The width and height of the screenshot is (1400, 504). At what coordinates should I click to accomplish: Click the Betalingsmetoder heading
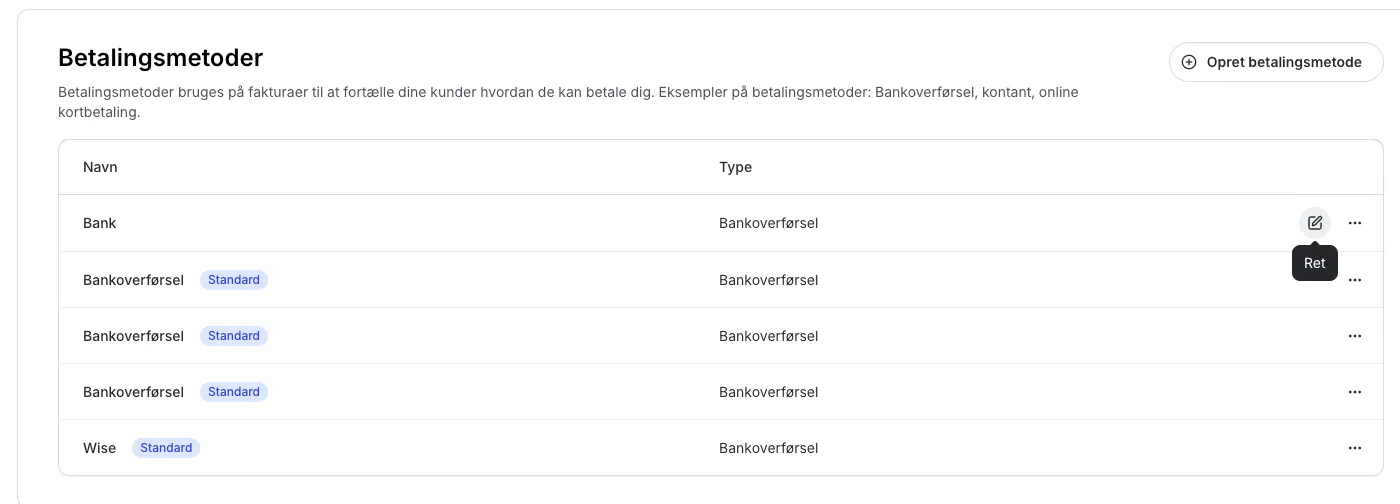tap(160, 57)
